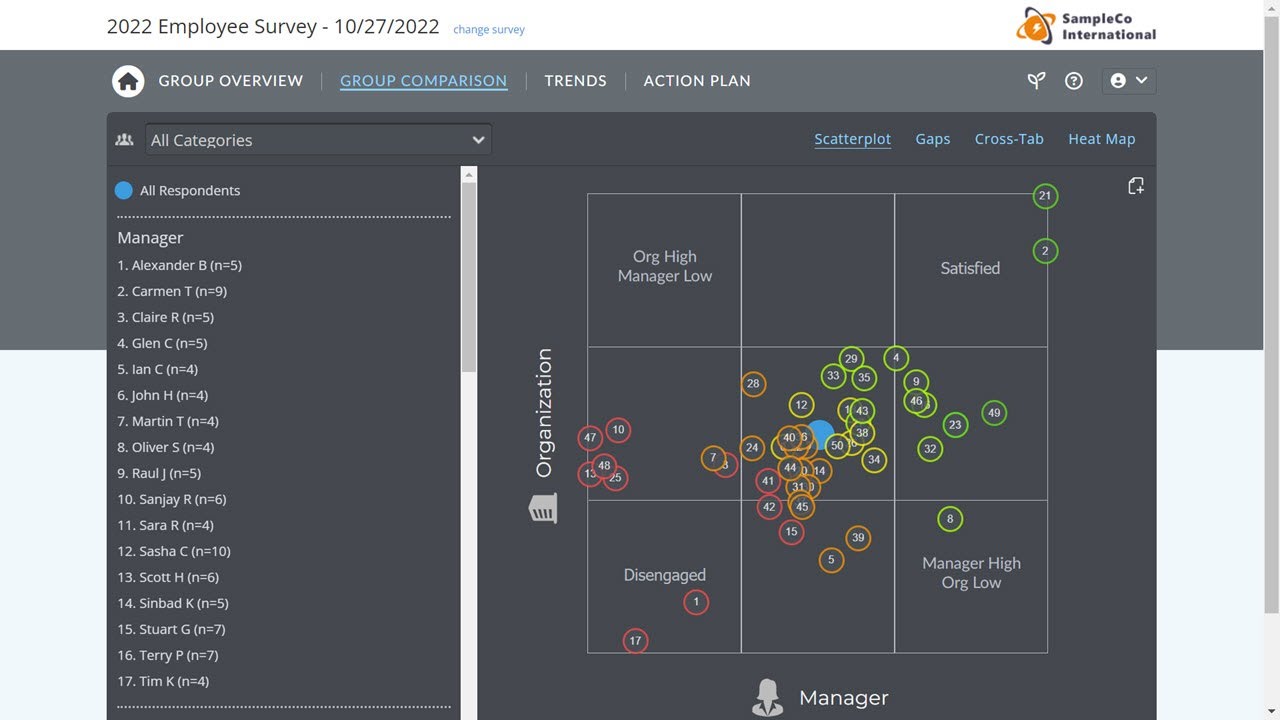Select manager 3. Claire R (n=5)
This screenshot has height=720, width=1280.
tap(166, 317)
